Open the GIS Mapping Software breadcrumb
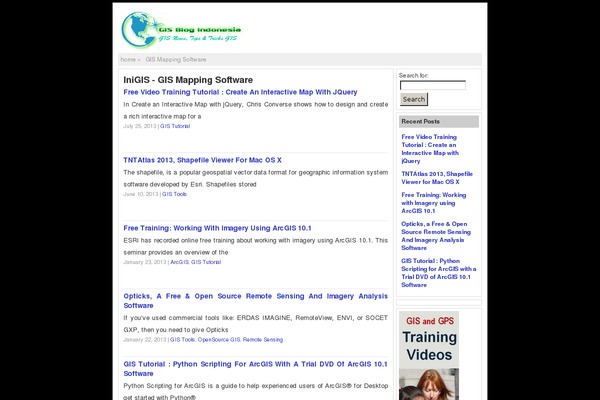600x400 pixels. (x=176, y=60)
